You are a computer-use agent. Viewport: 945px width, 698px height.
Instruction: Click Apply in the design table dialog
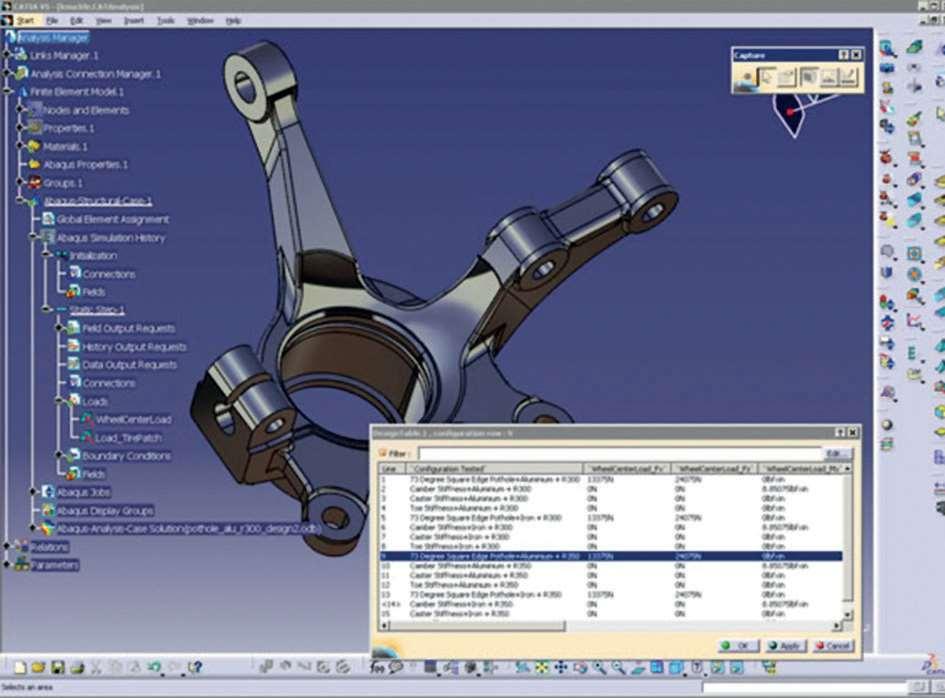(786, 646)
